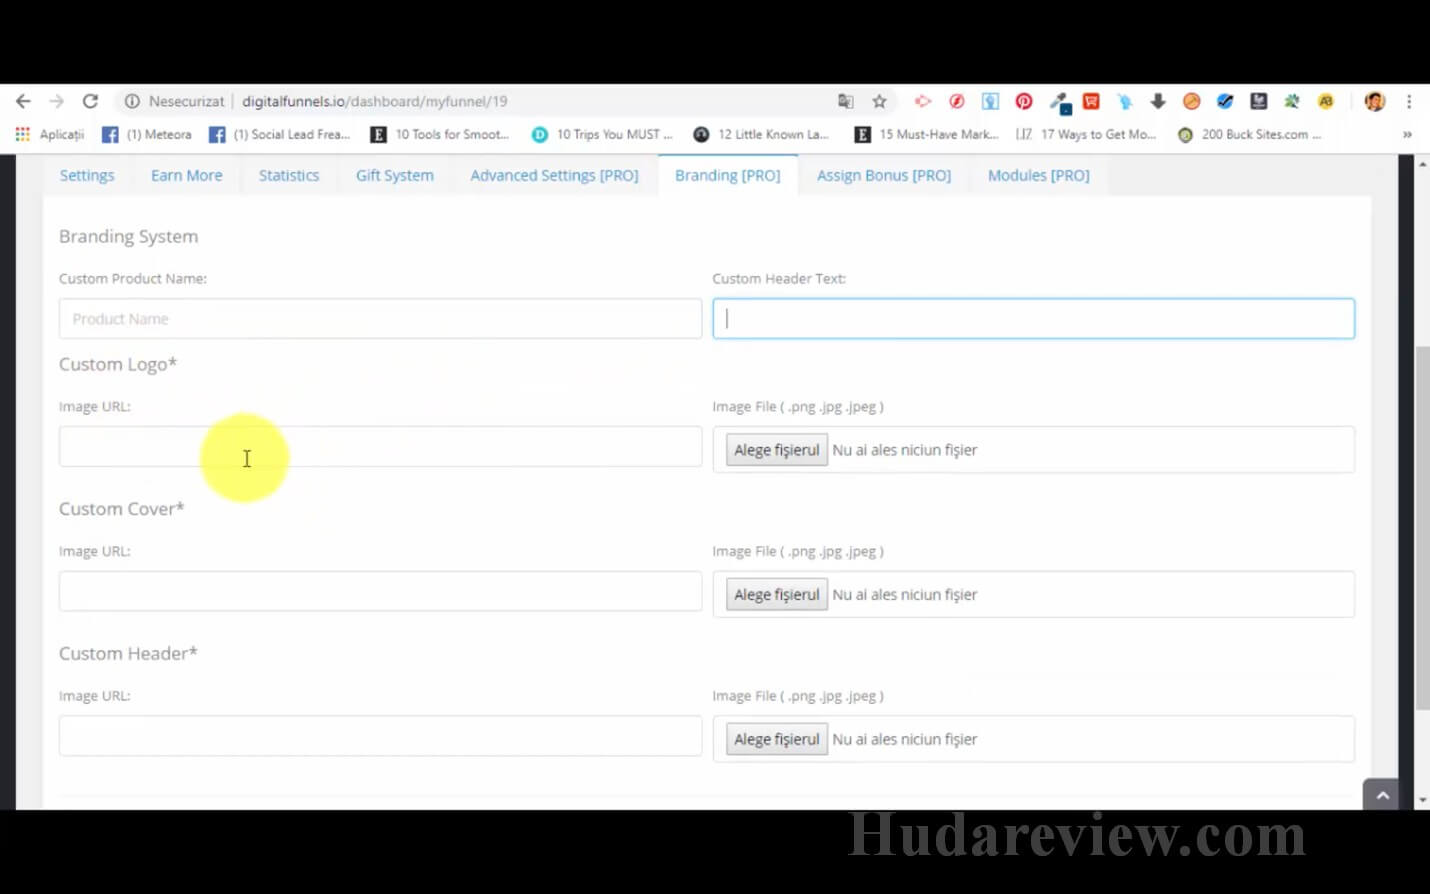Viewport: 1430px width, 894px height.
Task: Open the blue keyhole extension icon
Action: (990, 101)
